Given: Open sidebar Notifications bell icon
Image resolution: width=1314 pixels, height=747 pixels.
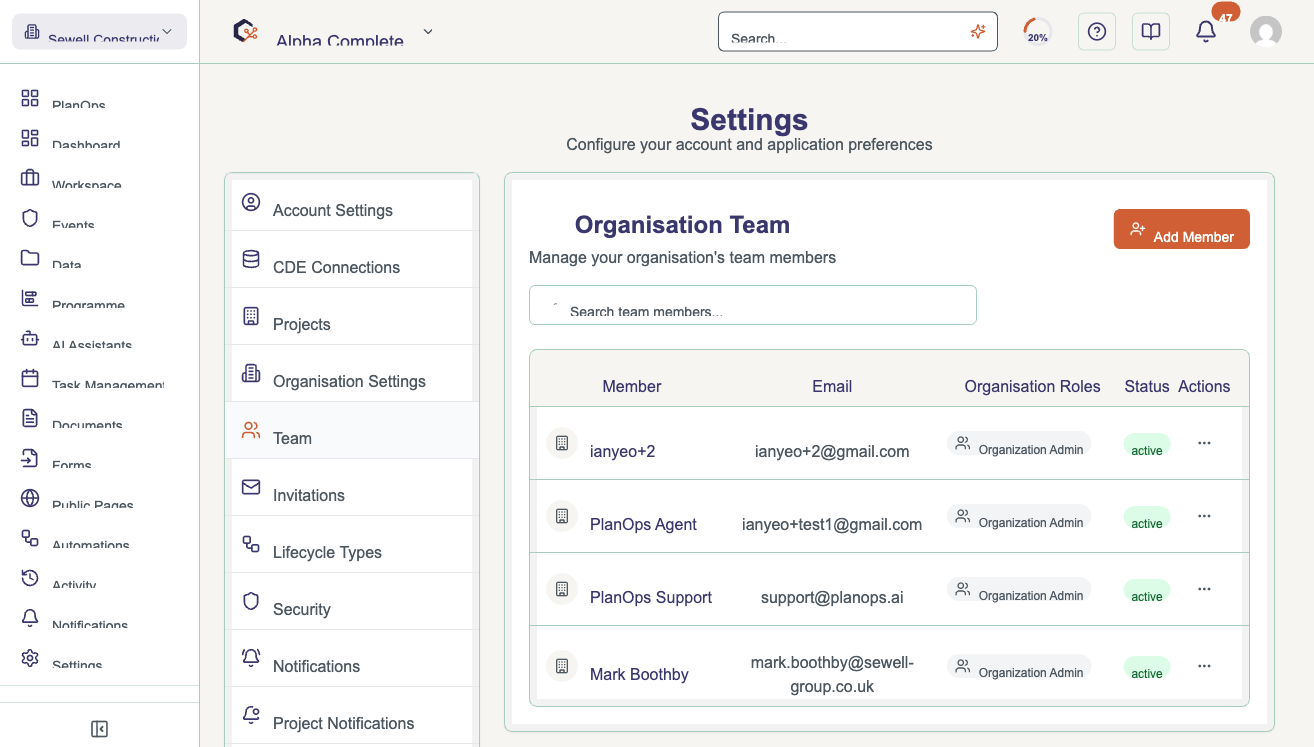Looking at the screenshot, I should 30,618.
